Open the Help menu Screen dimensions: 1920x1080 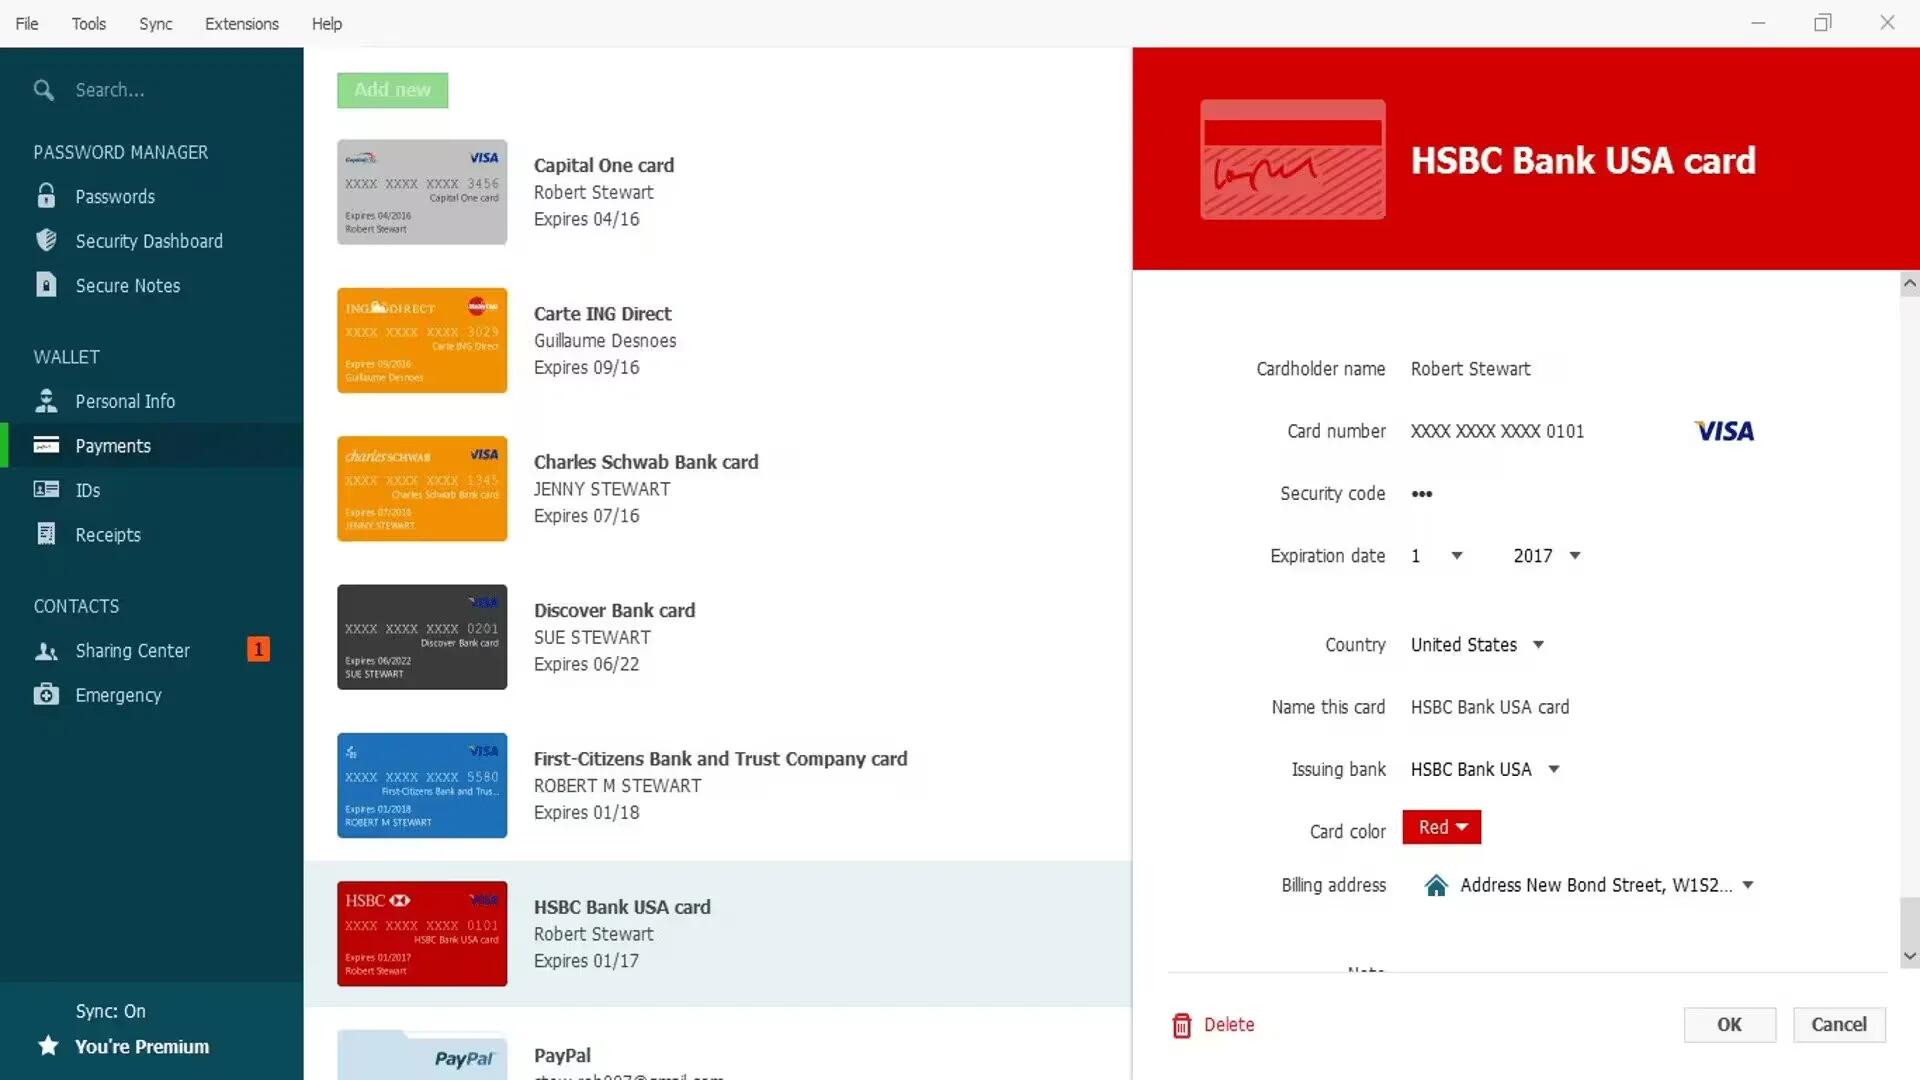tap(326, 24)
